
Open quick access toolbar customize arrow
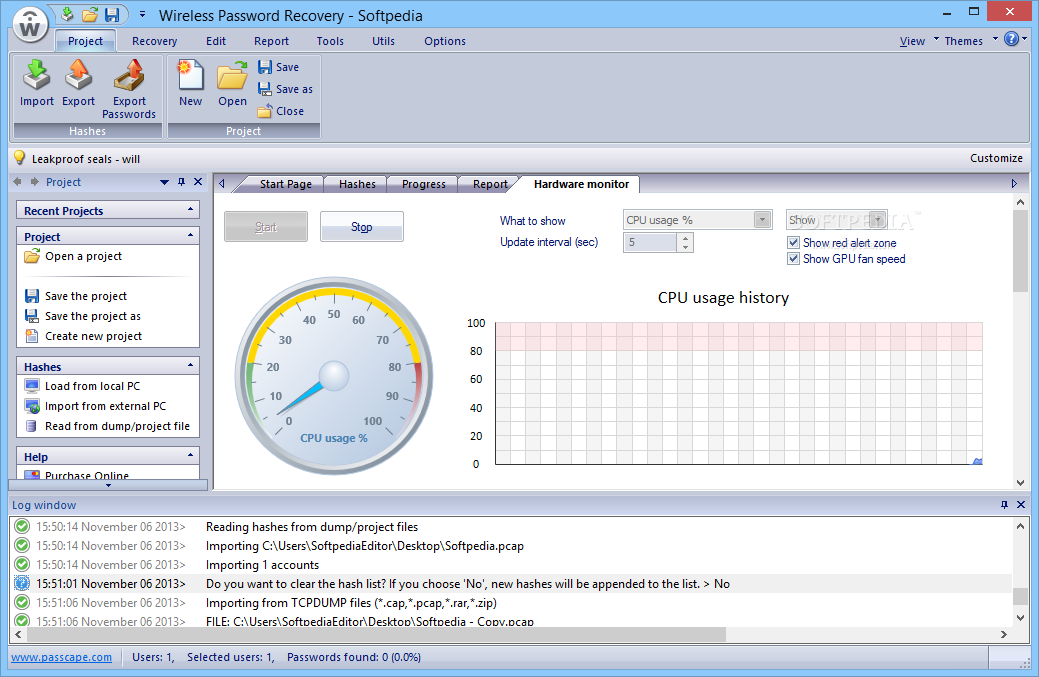coord(142,14)
